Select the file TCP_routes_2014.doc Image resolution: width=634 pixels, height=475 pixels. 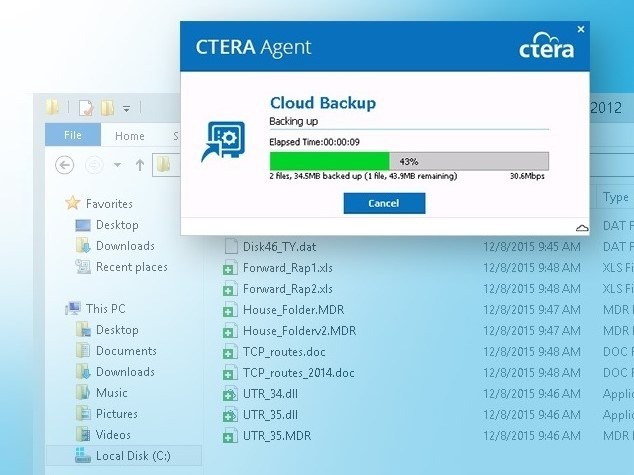pos(298,373)
